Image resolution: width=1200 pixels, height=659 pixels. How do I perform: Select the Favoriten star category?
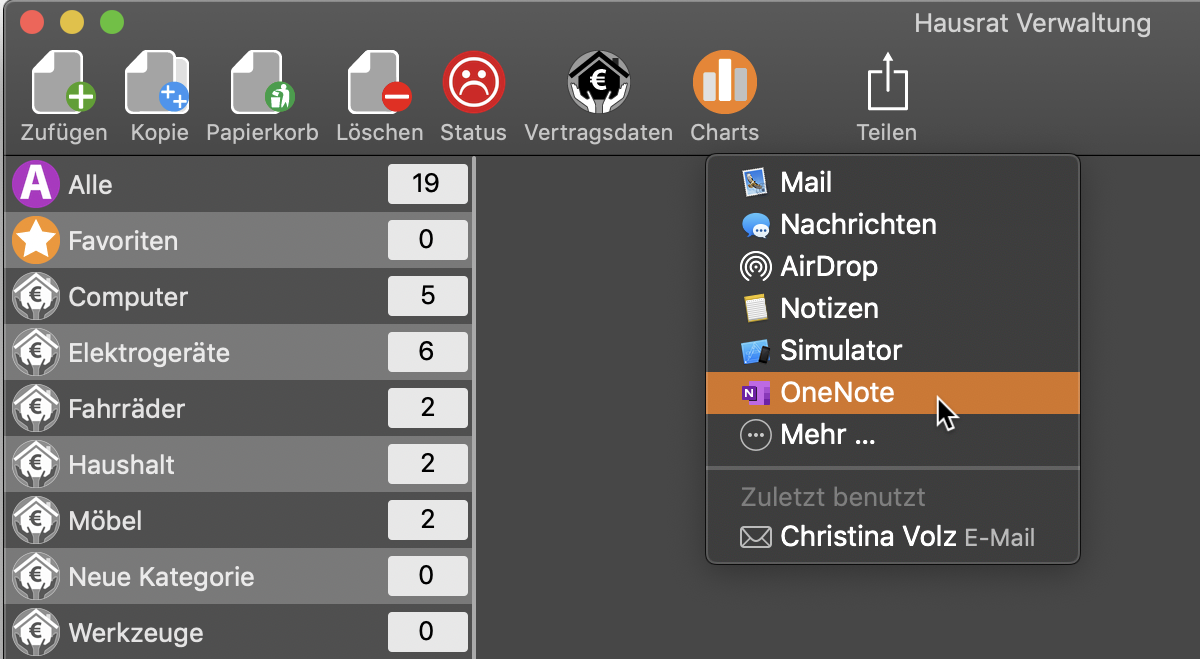point(239,240)
